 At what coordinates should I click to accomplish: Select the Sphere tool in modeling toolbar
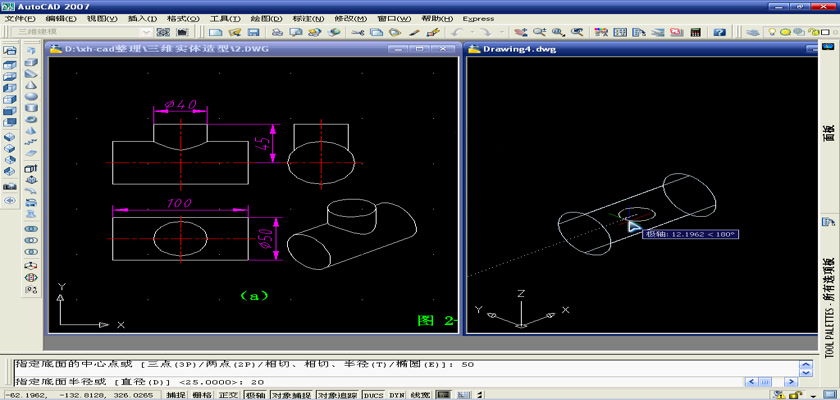point(31,96)
